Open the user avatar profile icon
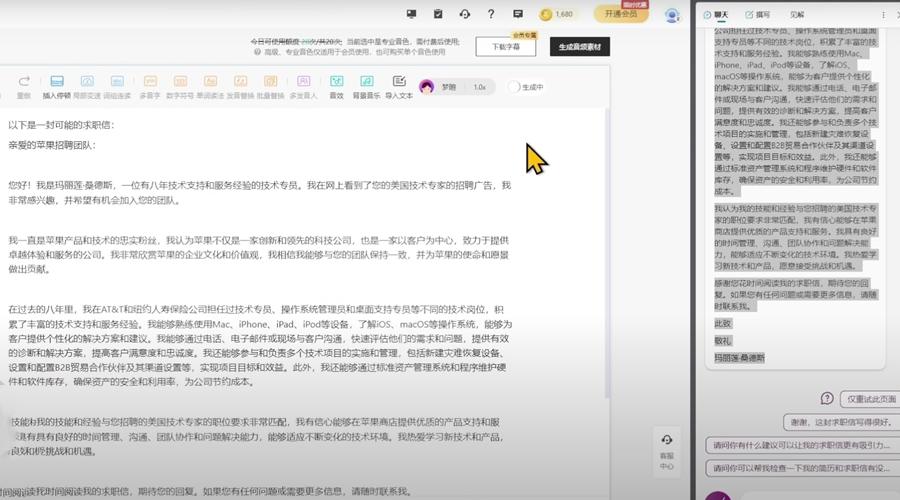Image resolution: width=900 pixels, height=500 pixels. pyautogui.click(x=672, y=15)
